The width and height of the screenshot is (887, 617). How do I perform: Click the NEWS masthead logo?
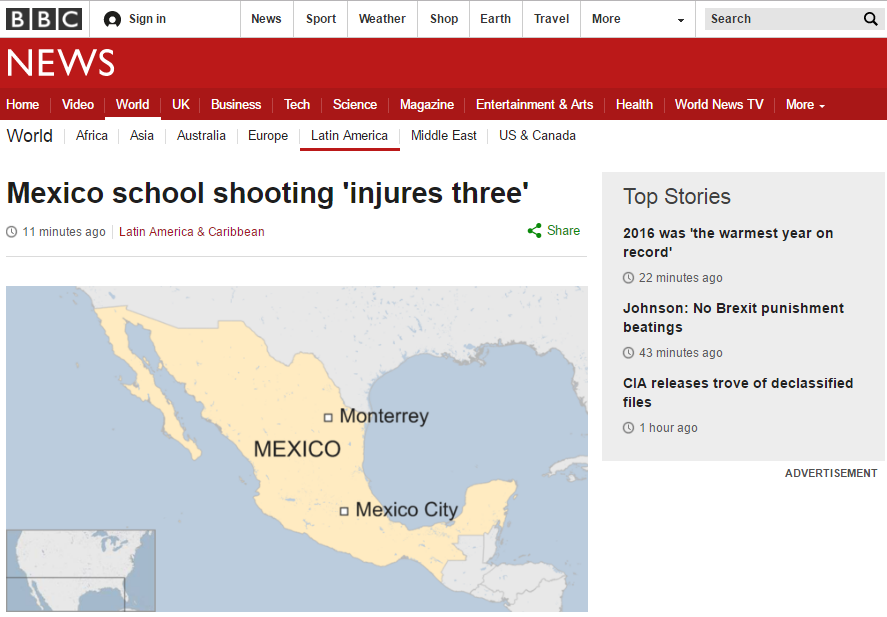click(x=60, y=63)
